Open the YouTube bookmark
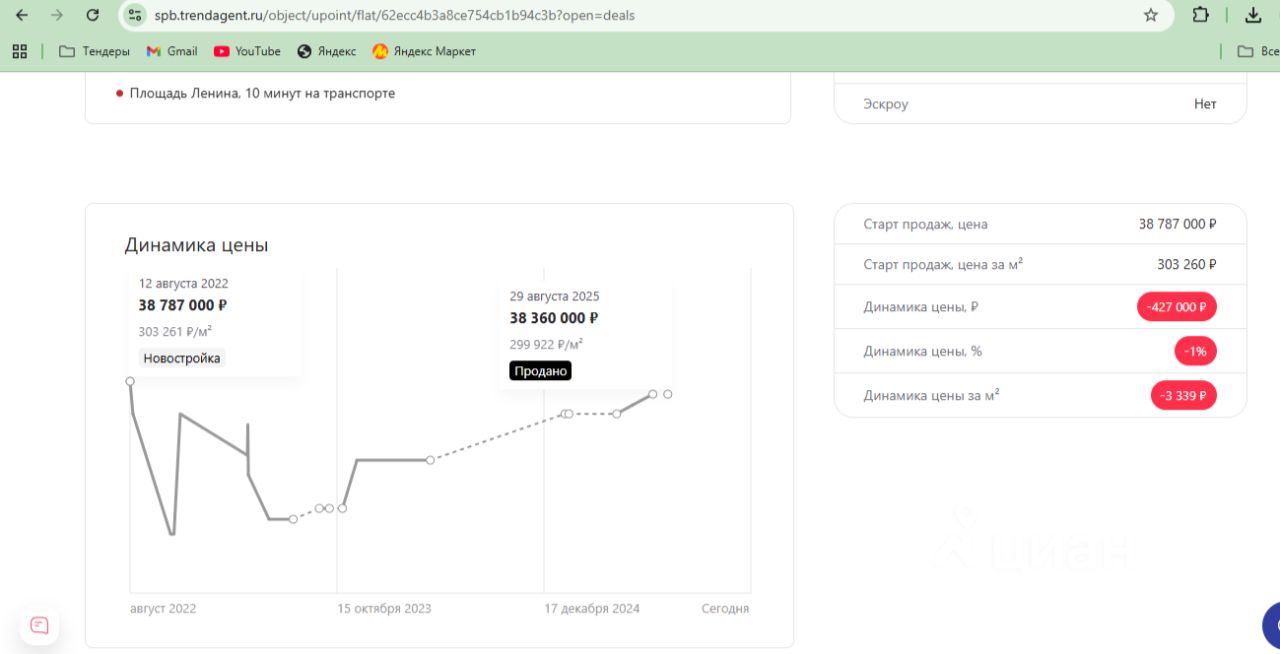This screenshot has width=1280, height=654. point(247,51)
